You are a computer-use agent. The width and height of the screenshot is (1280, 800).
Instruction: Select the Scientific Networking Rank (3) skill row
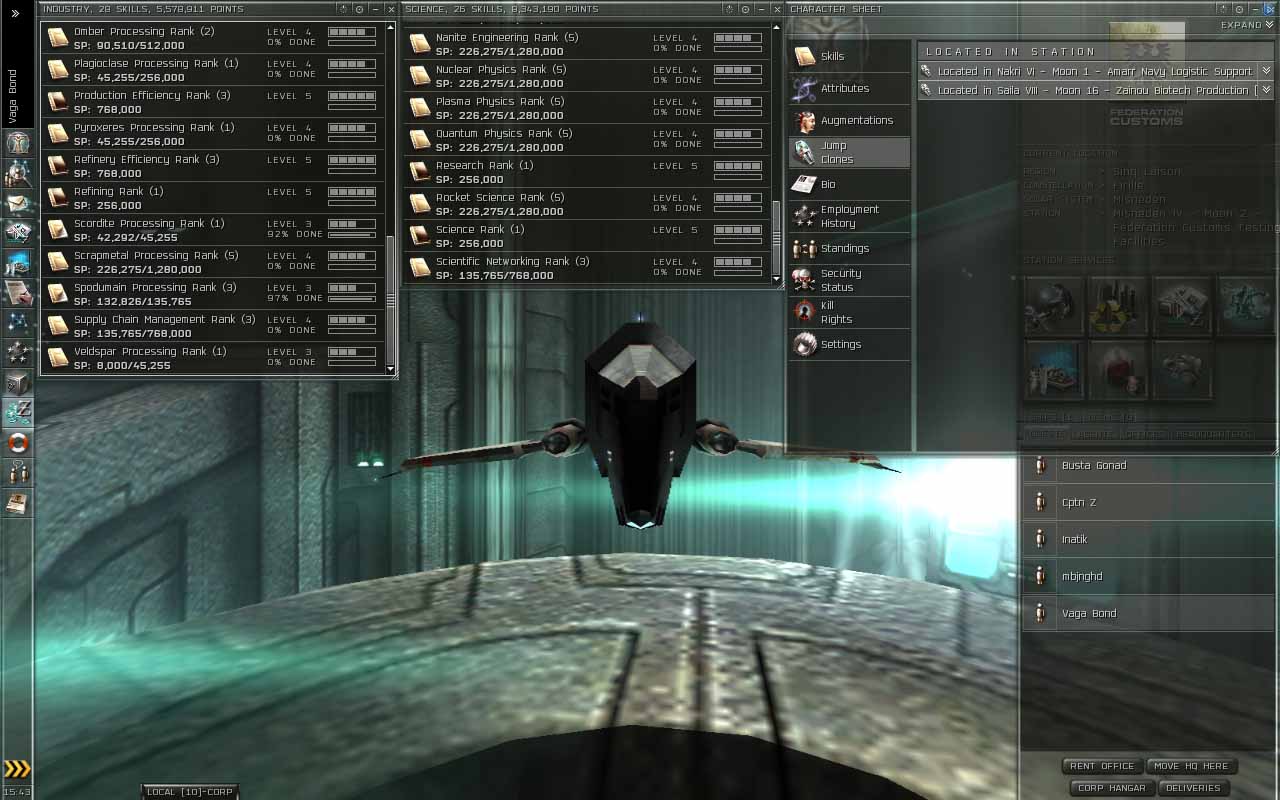click(586, 268)
